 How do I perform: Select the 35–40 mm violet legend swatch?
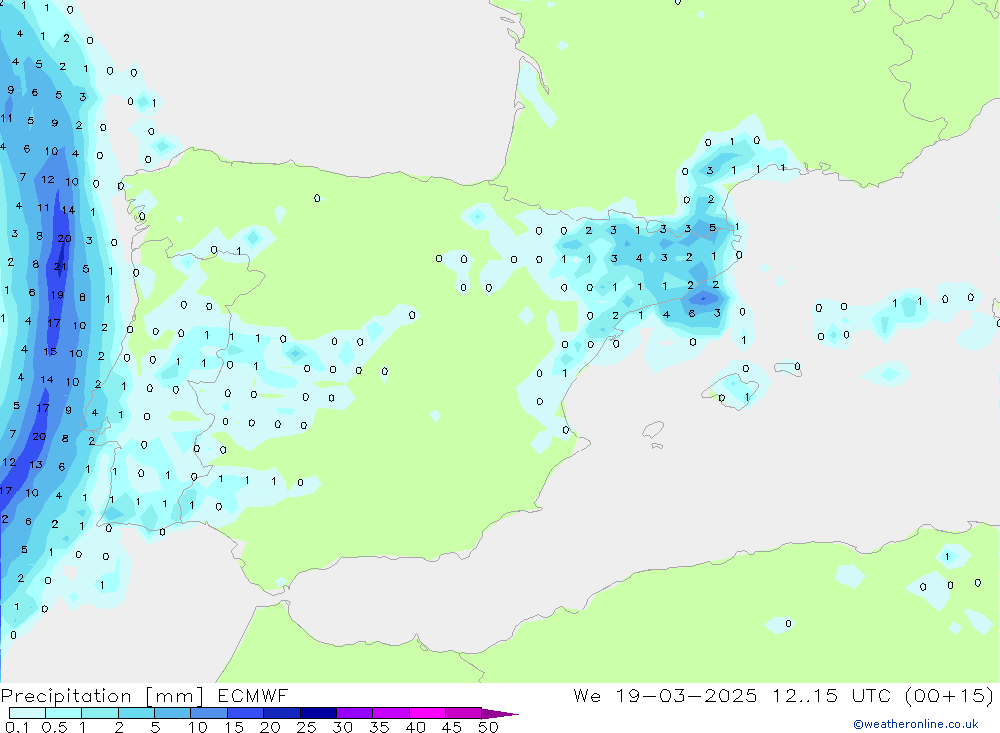[390, 713]
